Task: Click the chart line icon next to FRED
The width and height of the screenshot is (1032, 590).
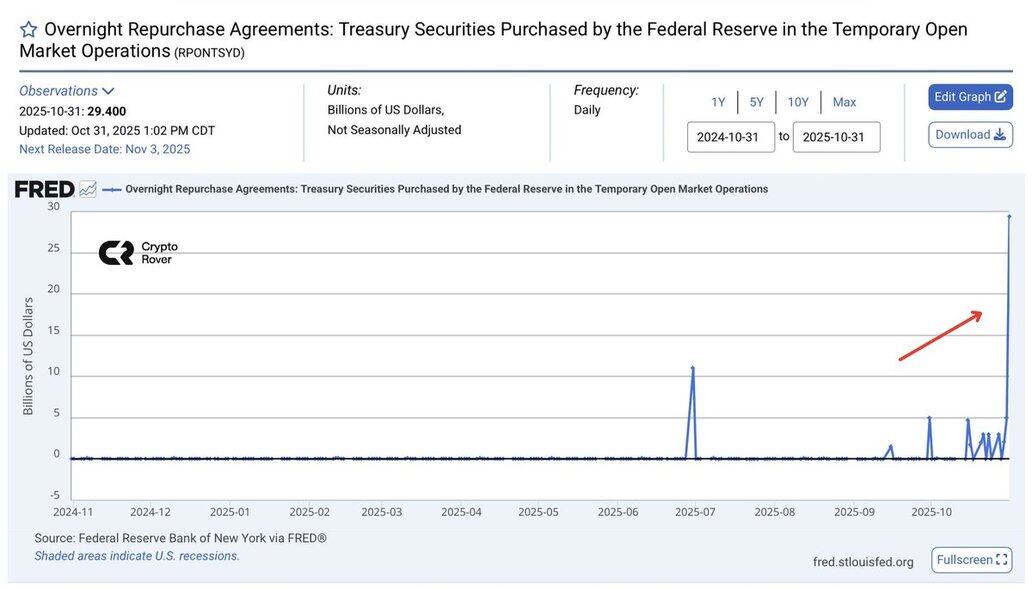Action: click(x=88, y=189)
